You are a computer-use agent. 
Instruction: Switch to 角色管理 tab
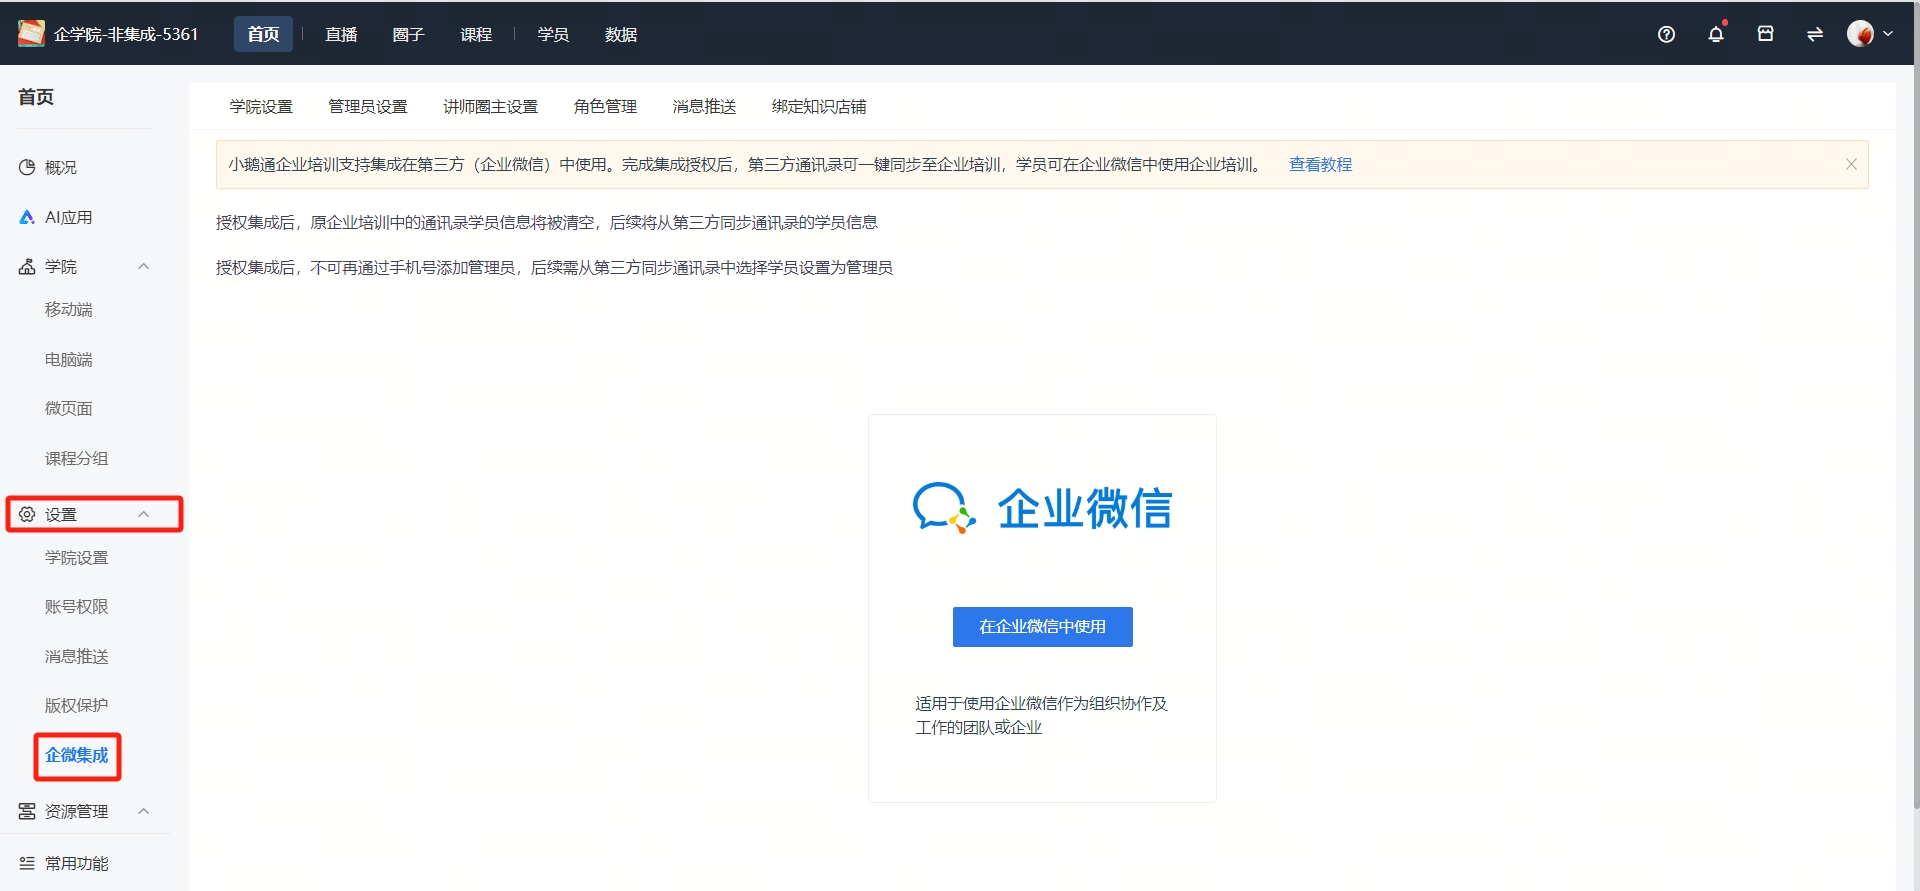tap(605, 107)
